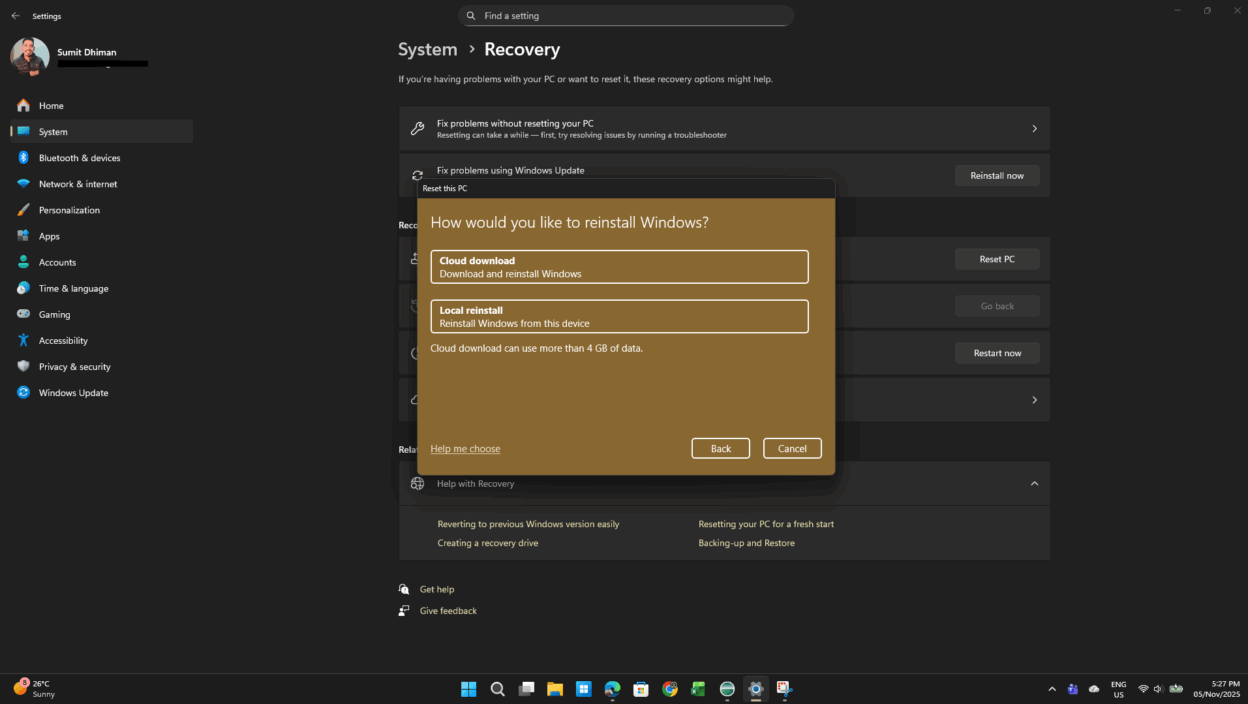1248x704 pixels.
Task: Open Home in the Settings sidebar
Action: click(x=101, y=105)
